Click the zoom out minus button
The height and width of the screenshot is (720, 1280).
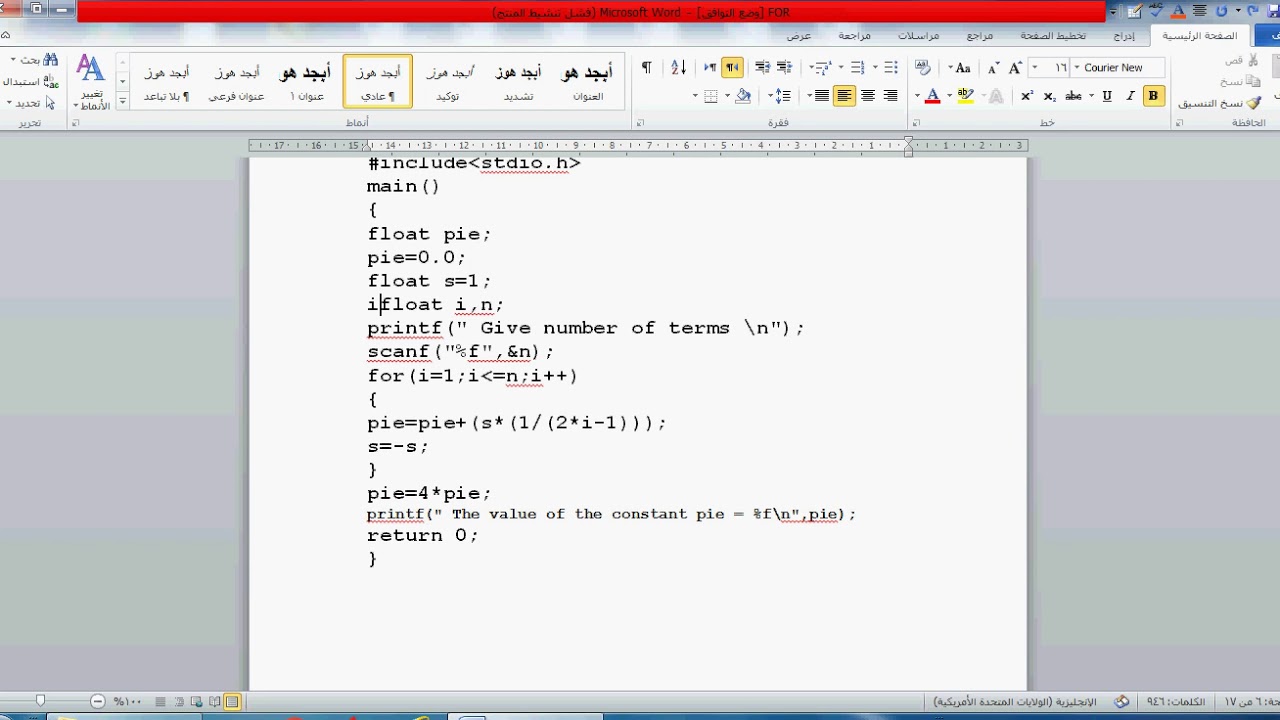97,702
